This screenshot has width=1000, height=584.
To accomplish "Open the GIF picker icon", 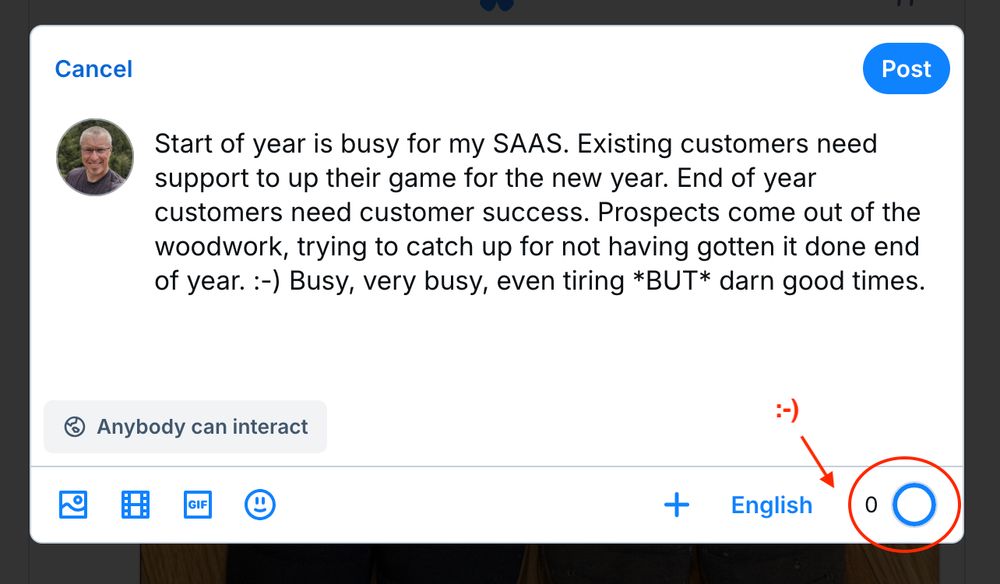I will (198, 505).
